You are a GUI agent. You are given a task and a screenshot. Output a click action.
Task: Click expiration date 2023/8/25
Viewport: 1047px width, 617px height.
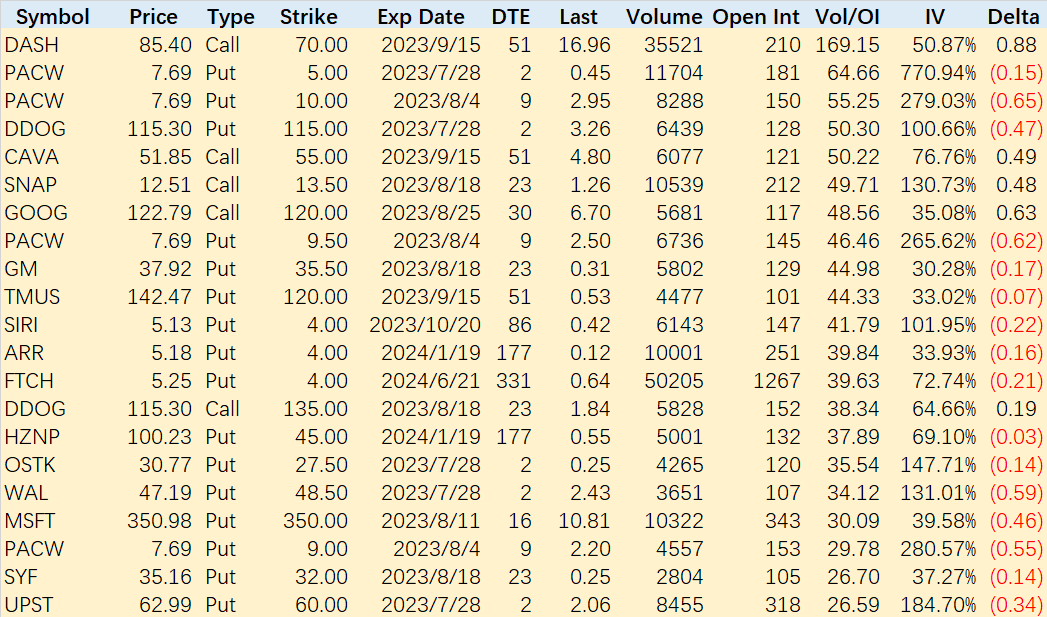[431, 213]
